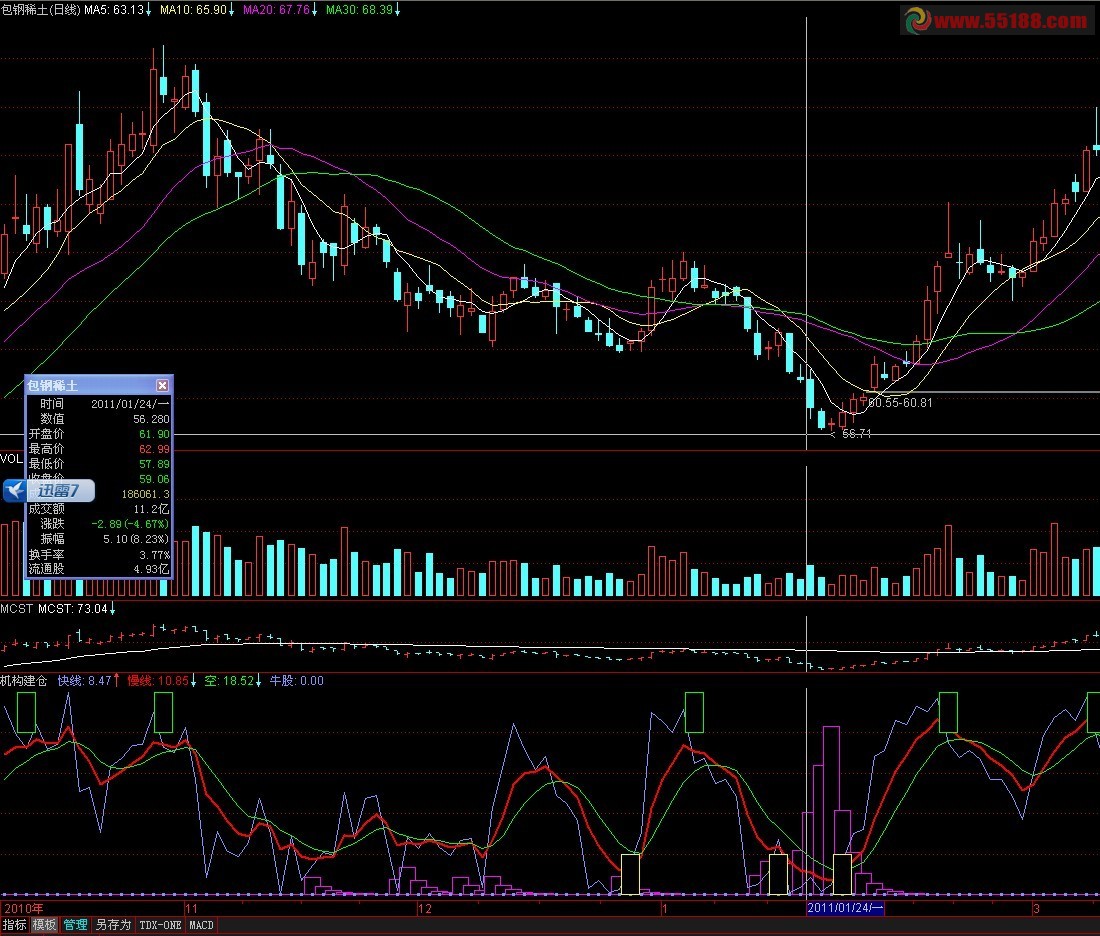Select the MACD indicator tab
Image resolution: width=1100 pixels, height=936 pixels.
(201, 925)
